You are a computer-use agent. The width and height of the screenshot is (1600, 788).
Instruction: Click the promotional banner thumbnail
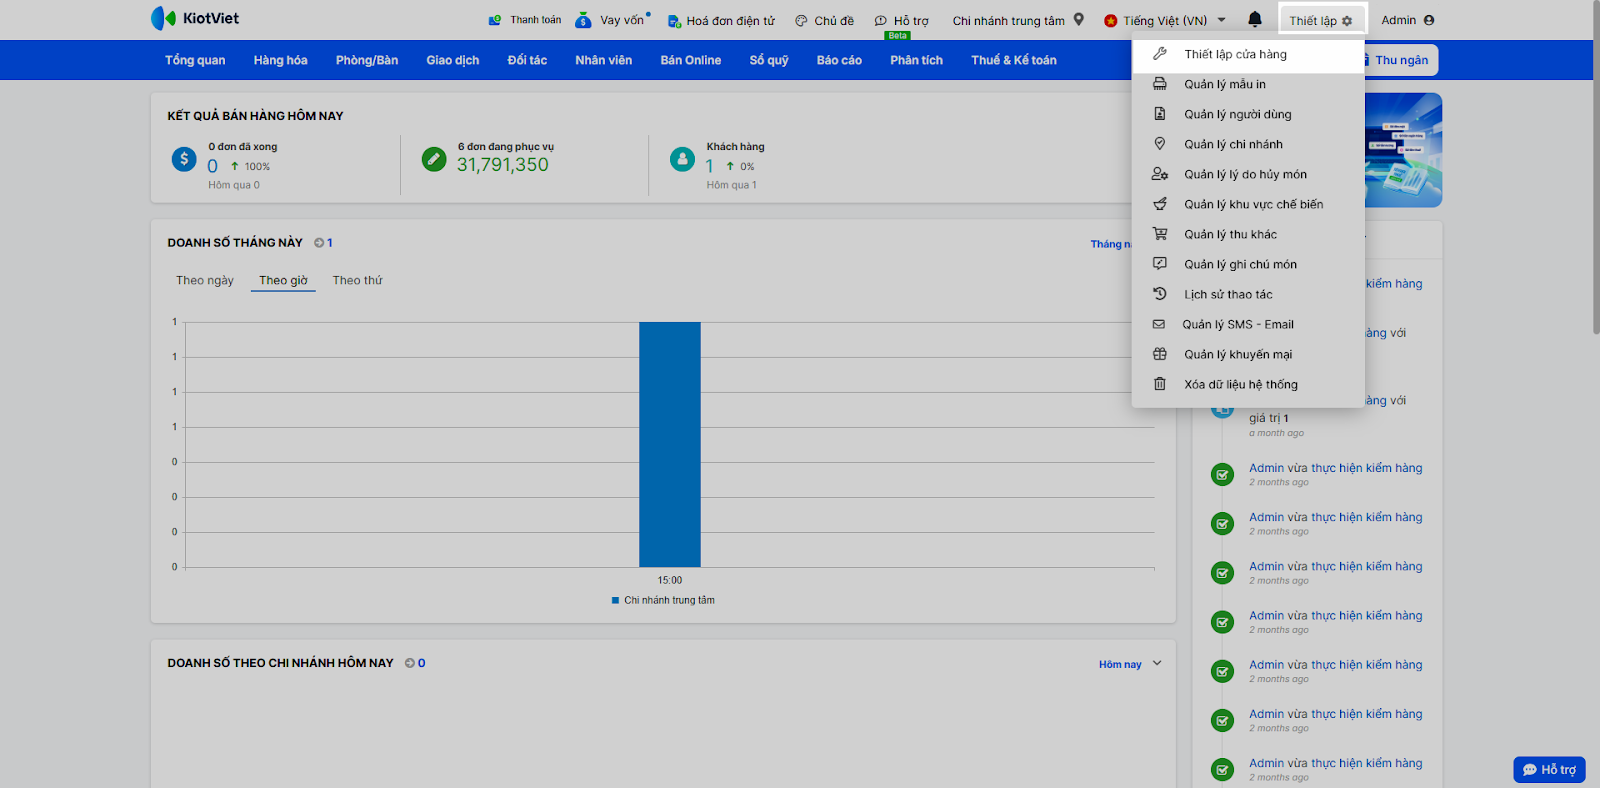tap(1404, 150)
